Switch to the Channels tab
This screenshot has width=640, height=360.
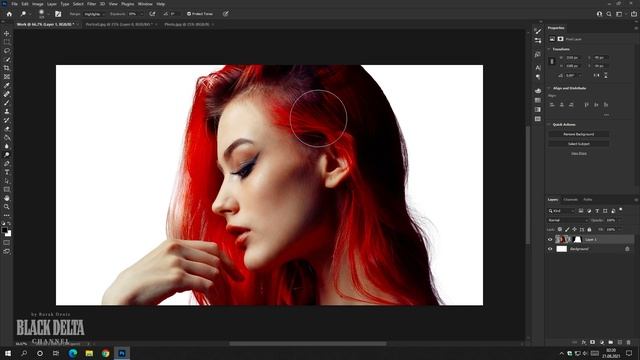(570, 200)
